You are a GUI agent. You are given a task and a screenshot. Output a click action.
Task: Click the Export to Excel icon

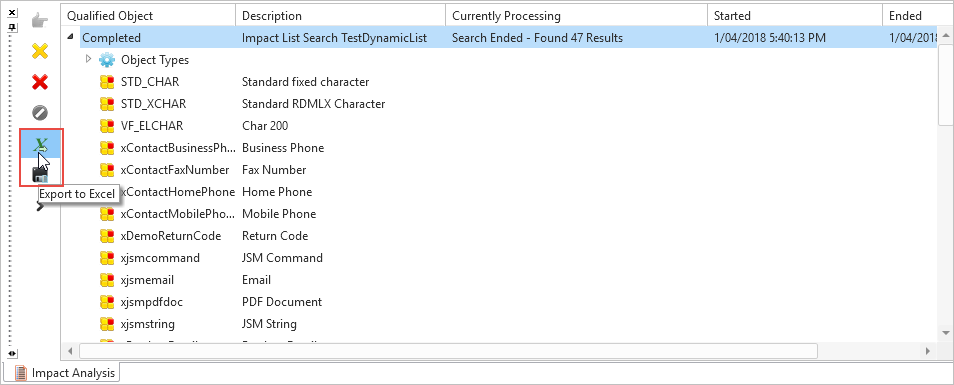(40, 144)
